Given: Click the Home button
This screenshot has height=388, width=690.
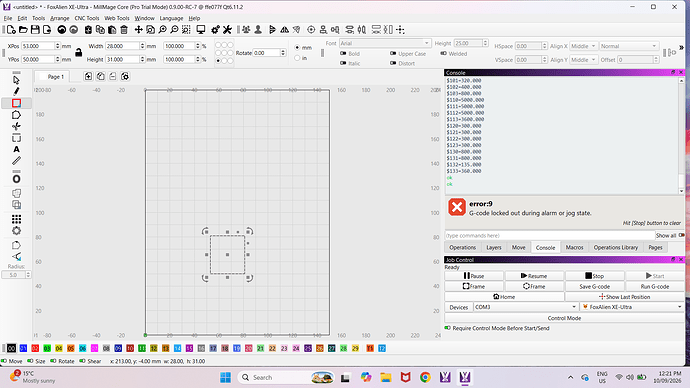Looking at the screenshot, I should point(504,297).
